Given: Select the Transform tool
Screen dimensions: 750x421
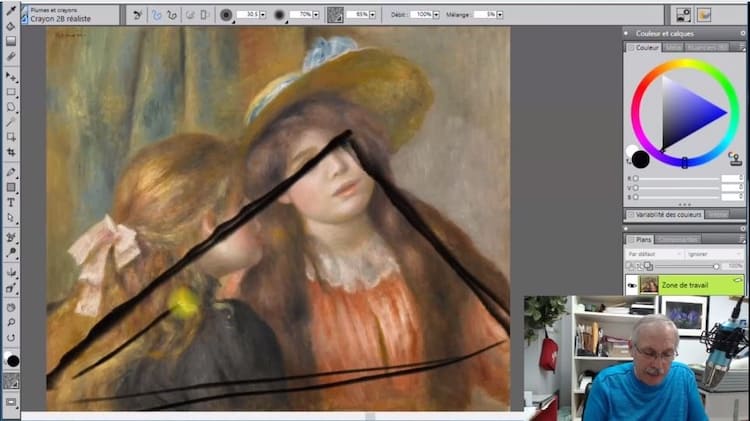Looking at the screenshot, I should (x=11, y=137).
